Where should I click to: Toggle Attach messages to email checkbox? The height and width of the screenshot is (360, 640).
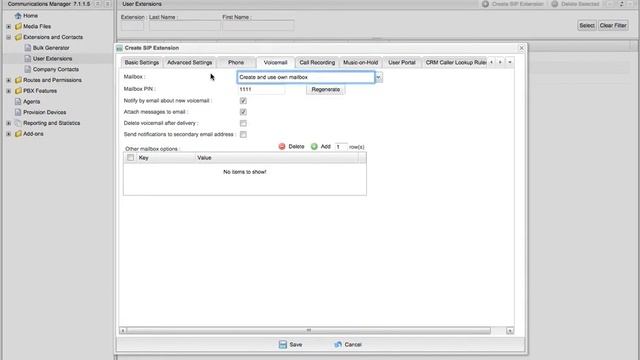pyautogui.click(x=243, y=112)
